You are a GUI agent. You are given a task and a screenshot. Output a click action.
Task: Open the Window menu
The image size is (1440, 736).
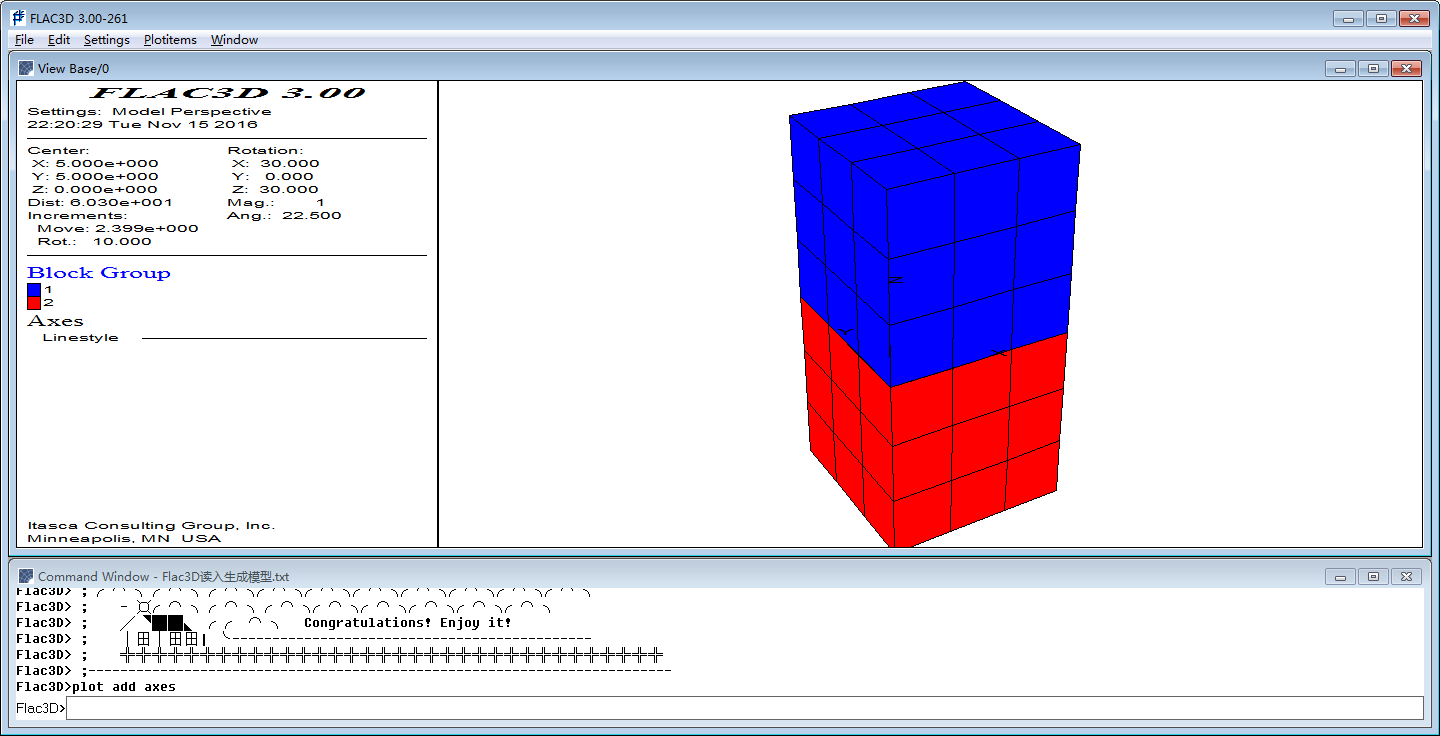pyautogui.click(x=234, y=40)
